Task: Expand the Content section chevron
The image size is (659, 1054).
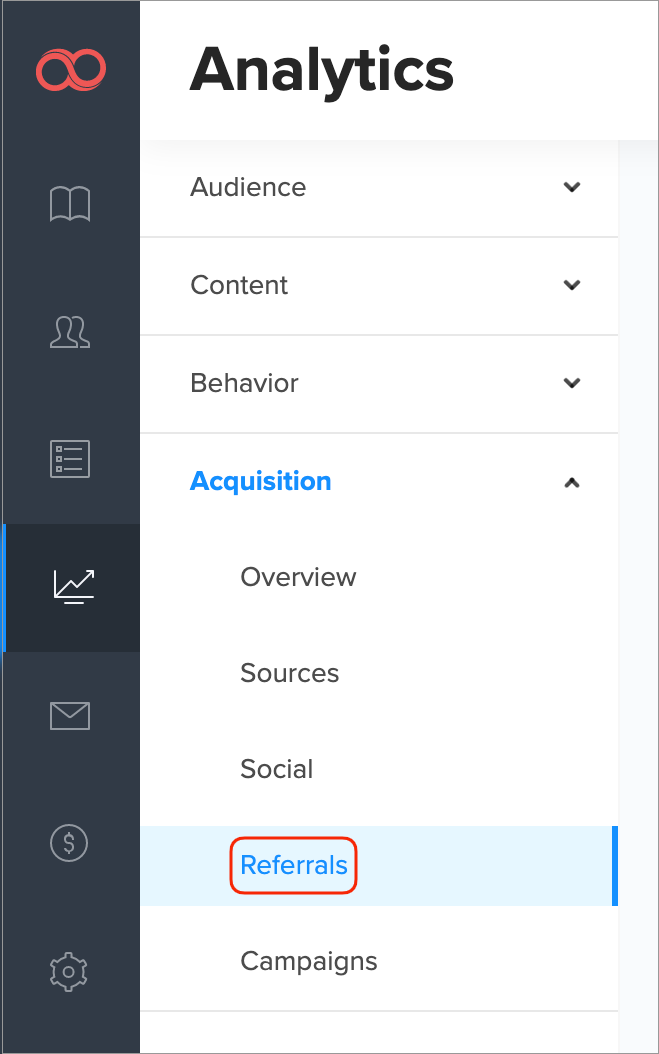Action: [x=572, y=285]
